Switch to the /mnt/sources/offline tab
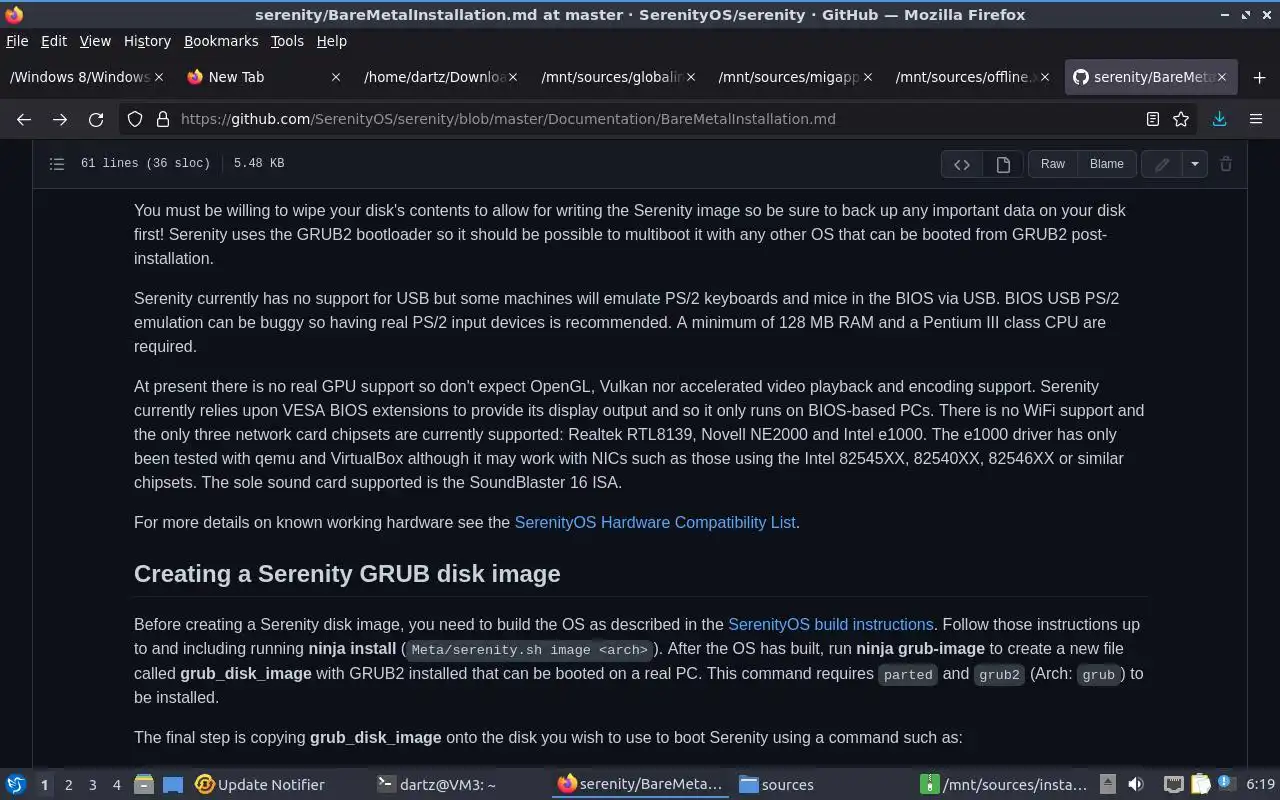Viewport: 1280px width, 800px height. (x=971, y=77)
